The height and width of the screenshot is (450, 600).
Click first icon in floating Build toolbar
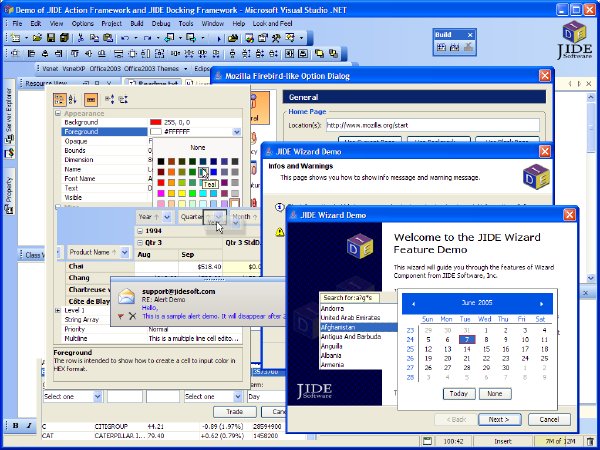click(442, 47)
